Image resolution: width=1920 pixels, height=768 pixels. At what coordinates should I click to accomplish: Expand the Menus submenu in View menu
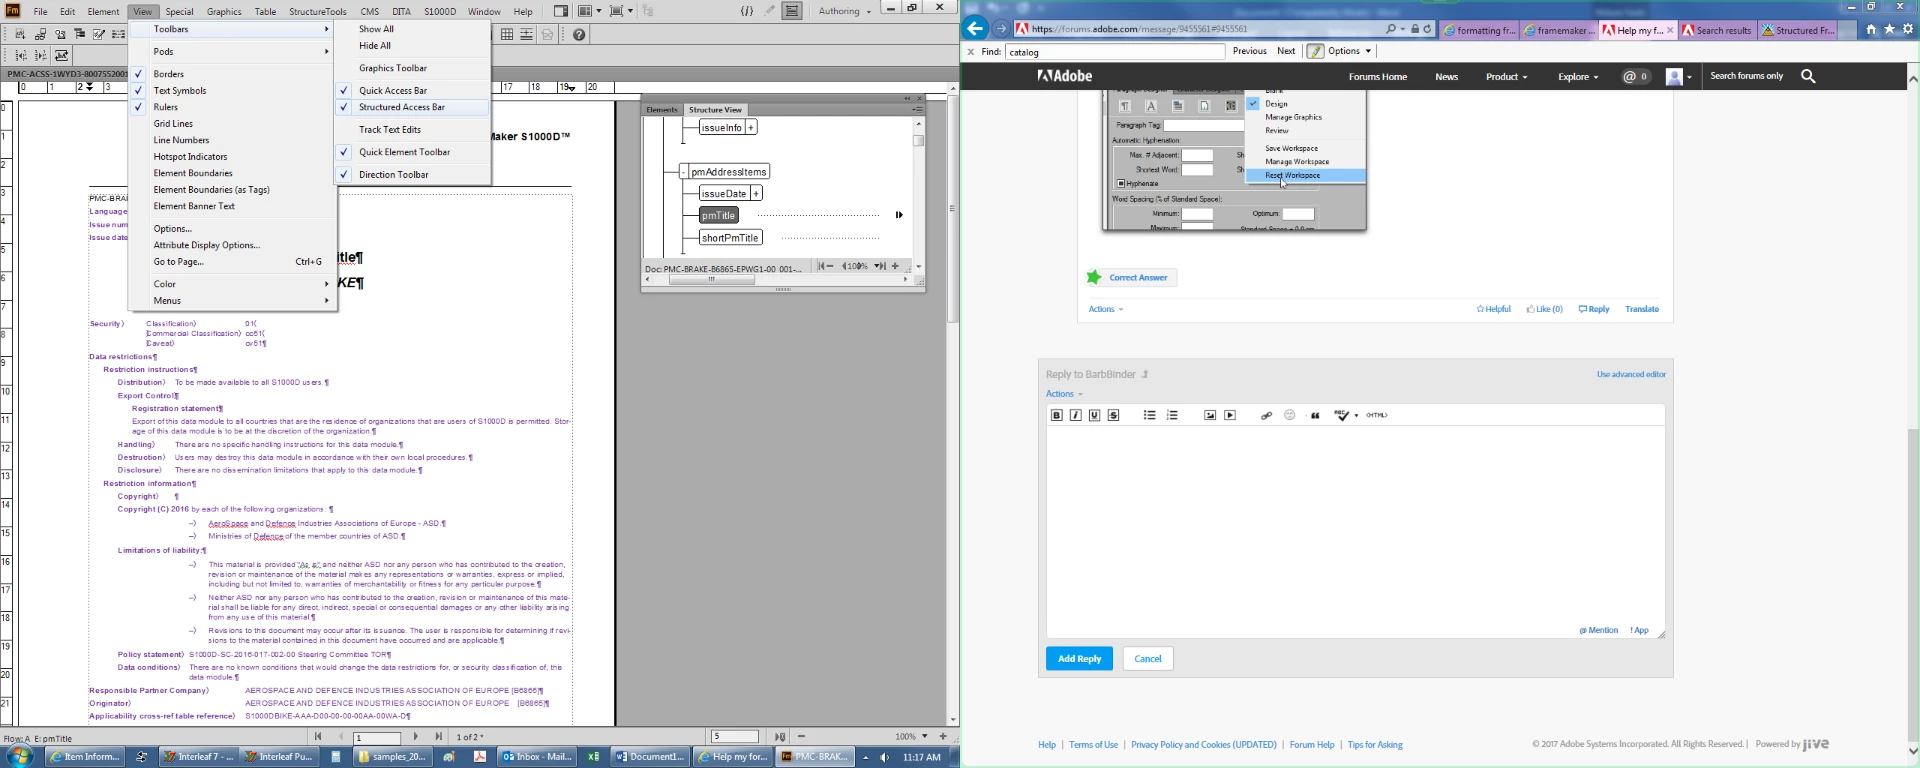[x=232, y=301]
